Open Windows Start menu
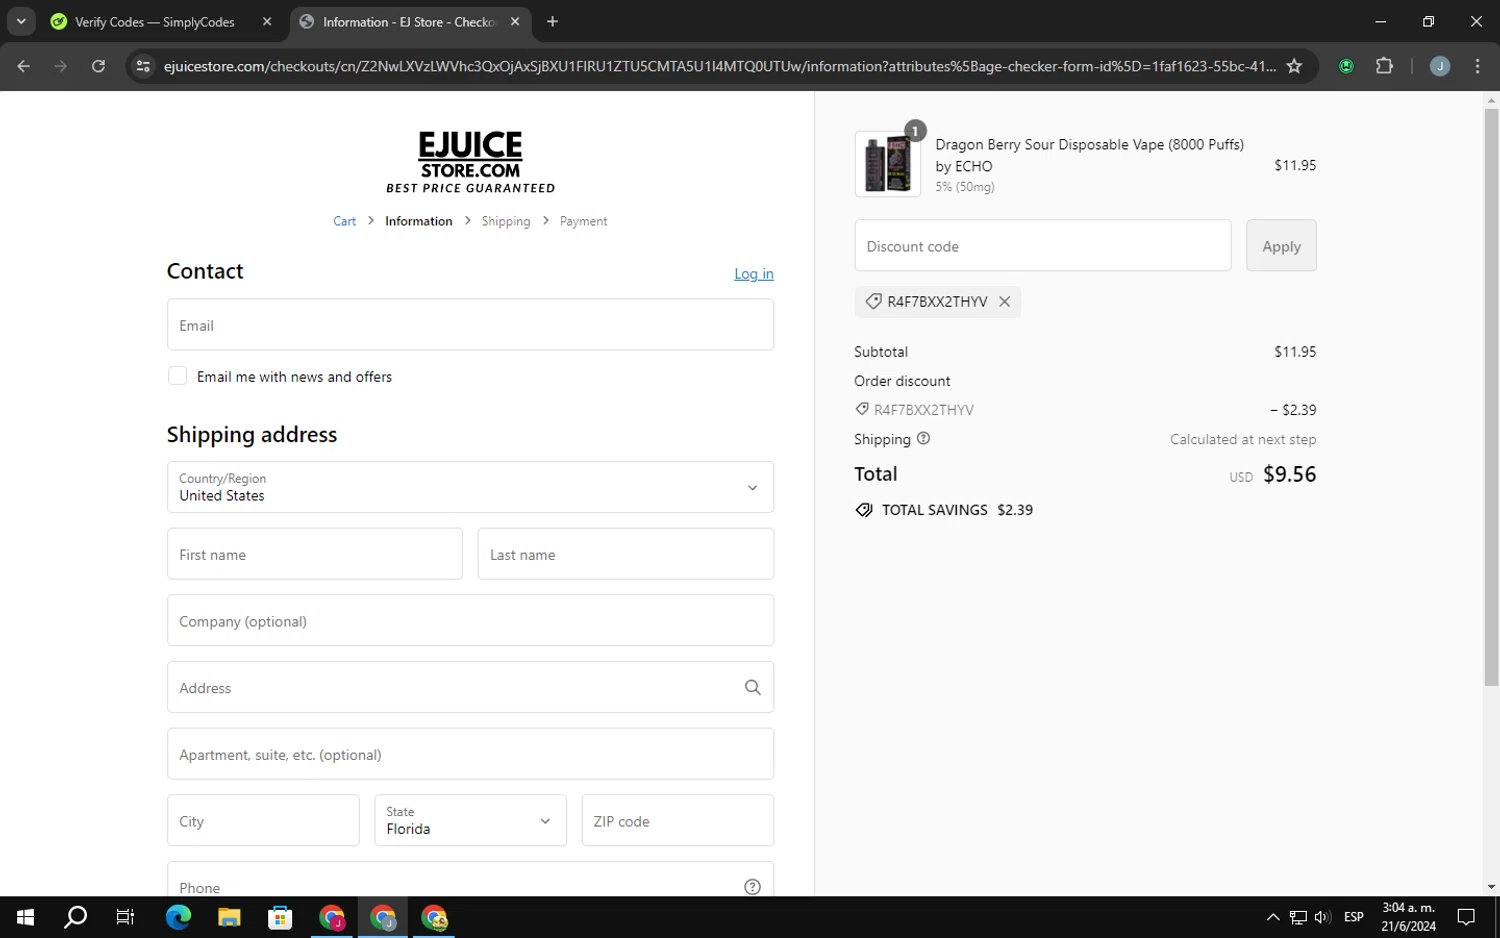This screenshot has height=938, width=1500. click(25, 917)
